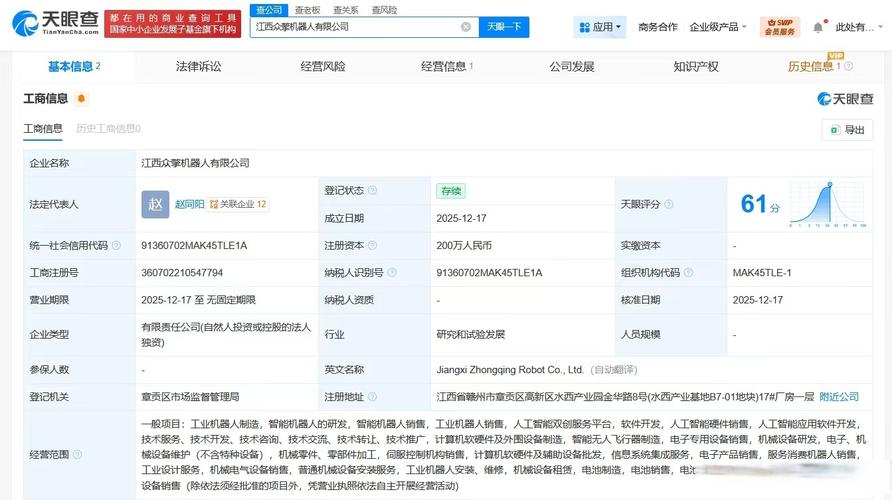This screenshot has height=500, width=892.
Task: Click help icon beside 历史信息 tab
Action: coord(848,66)
